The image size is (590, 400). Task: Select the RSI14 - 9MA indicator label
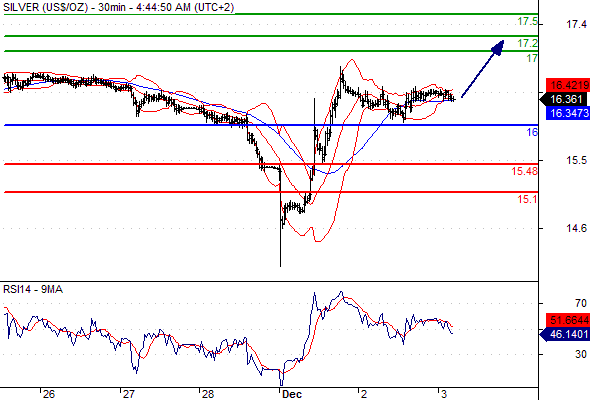33,289
